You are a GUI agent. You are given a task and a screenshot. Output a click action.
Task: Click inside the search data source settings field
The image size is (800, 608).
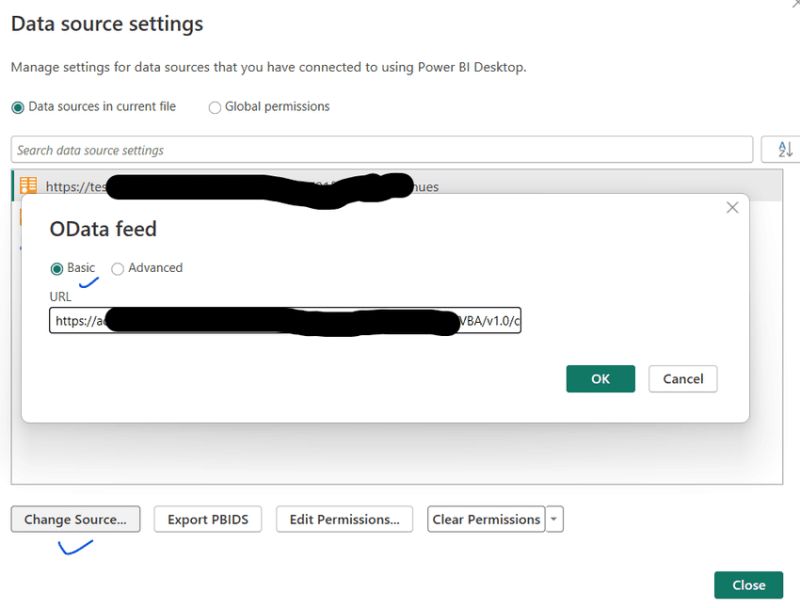tap(380, 148)
